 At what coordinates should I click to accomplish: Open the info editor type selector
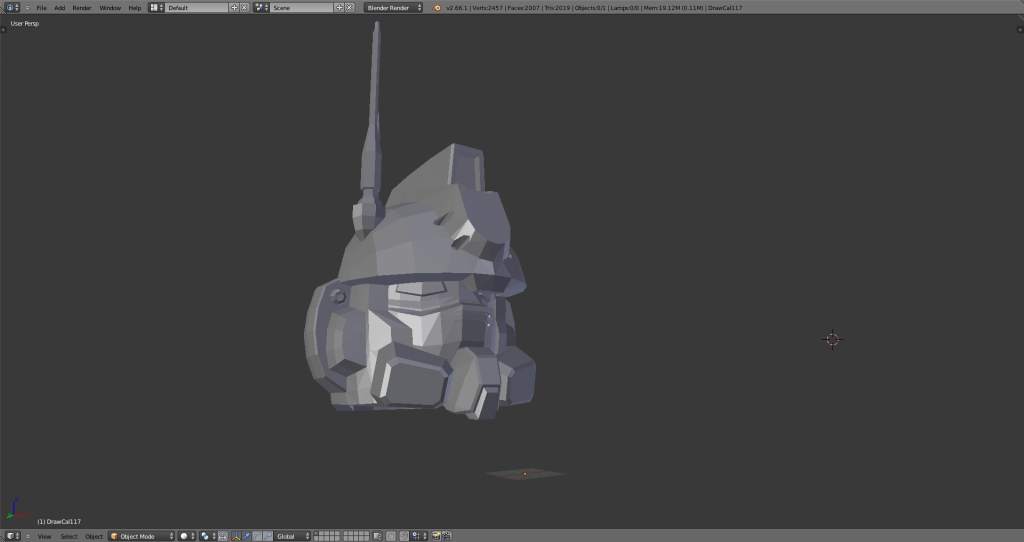click(12, 7)
